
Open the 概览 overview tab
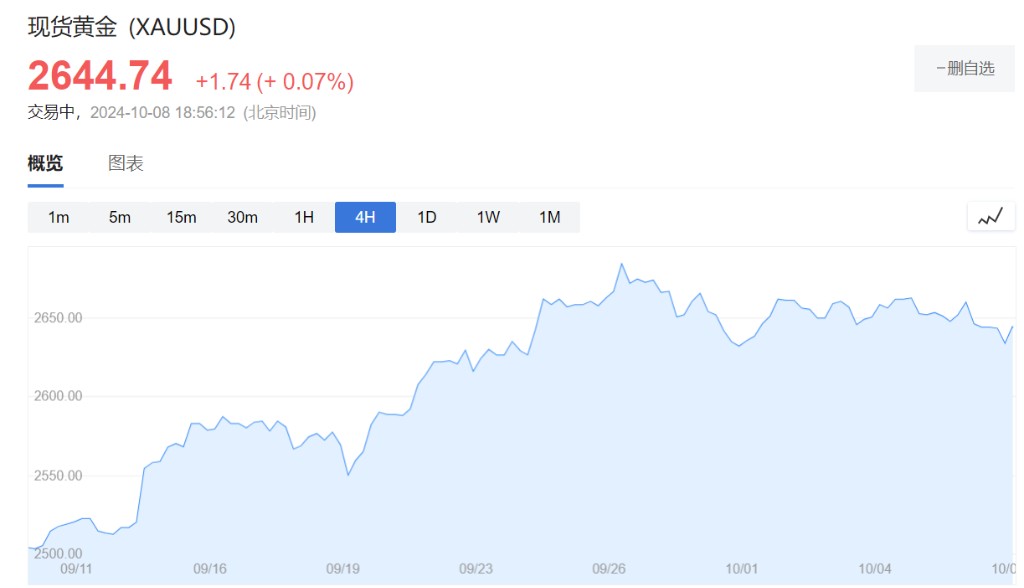pyautogui.click(x=45, y=163)
